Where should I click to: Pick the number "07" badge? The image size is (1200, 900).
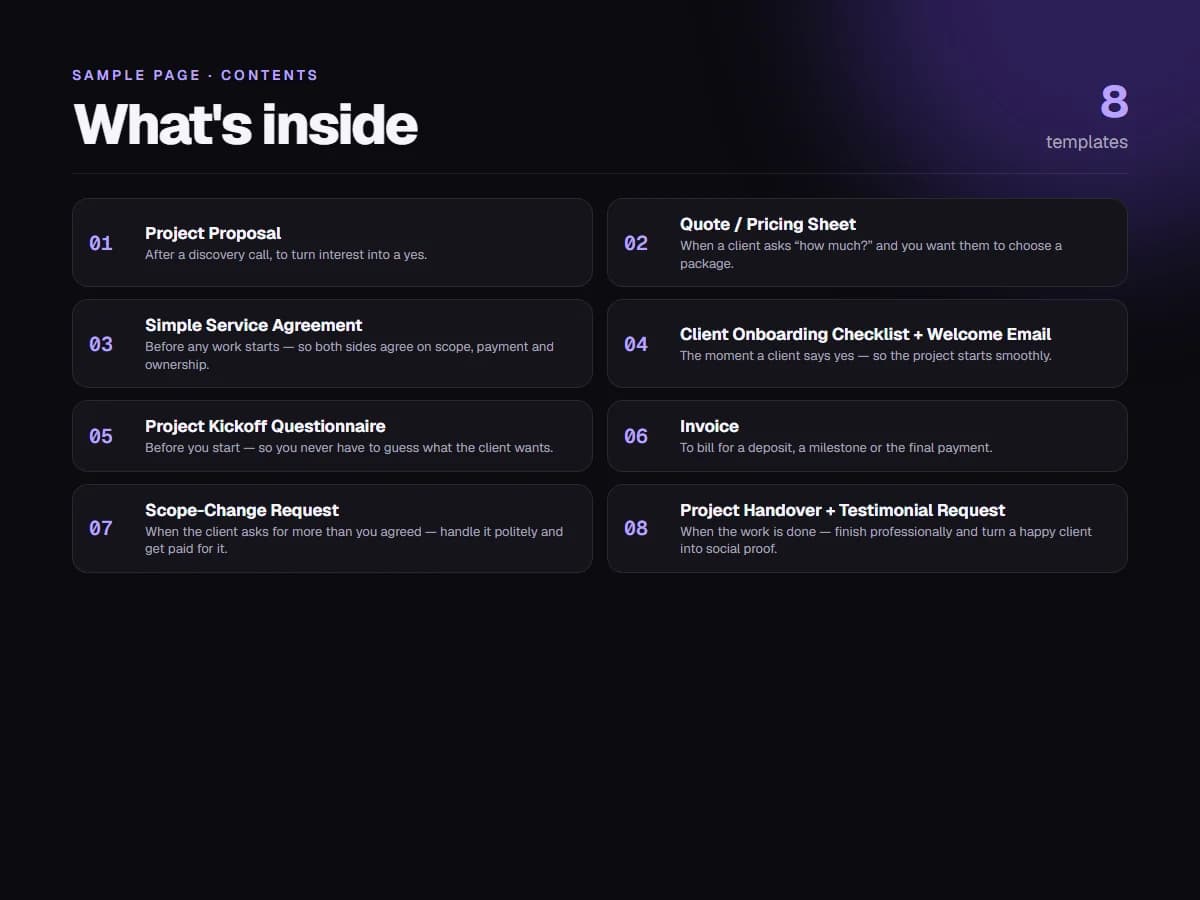coord(101,528)
